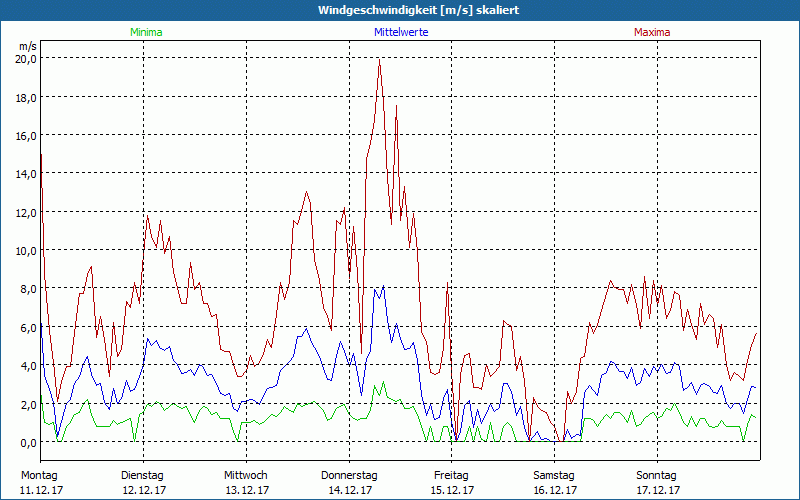800x500 pixels.
Task: Select the Freitag day label
Action: click(451, 475)
